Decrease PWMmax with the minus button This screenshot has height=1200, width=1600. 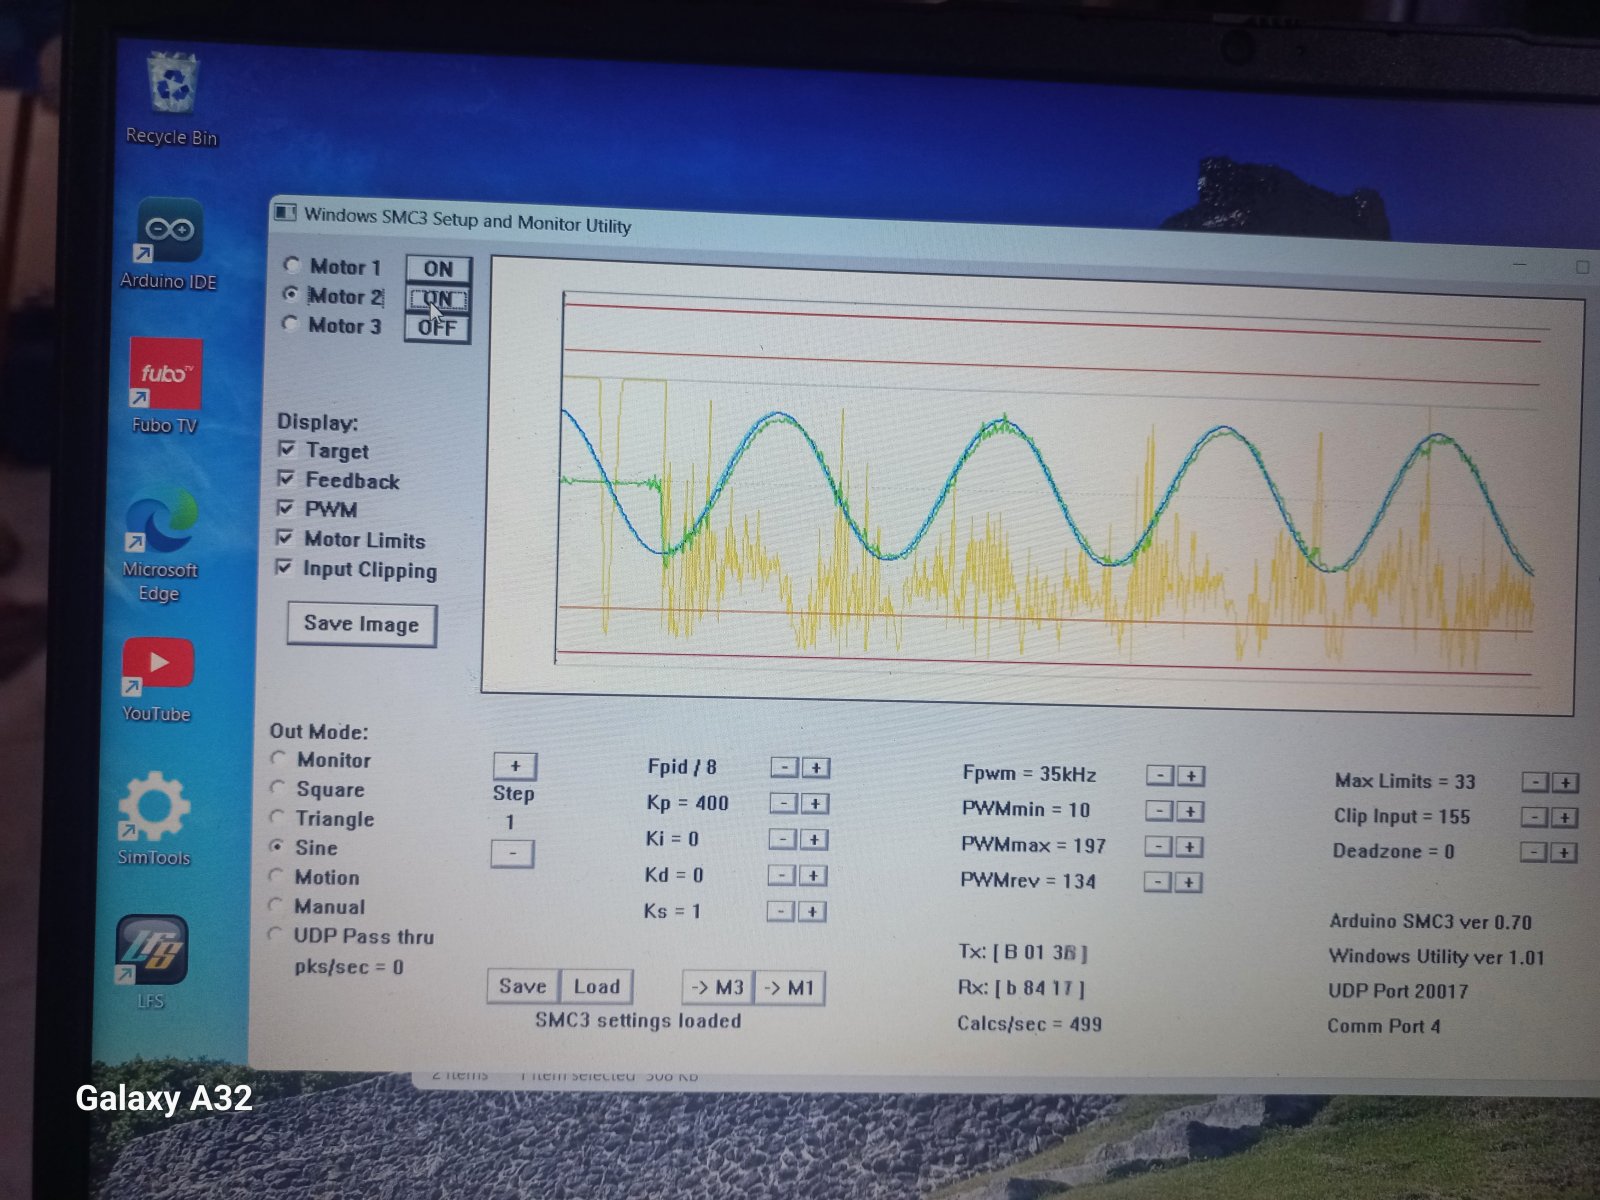1158,846
